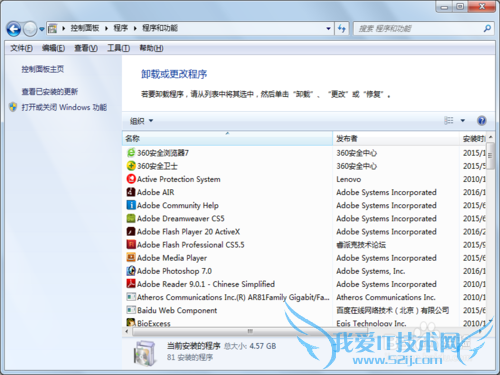Open the 文件(F) menu
500x375 pixels.
click(21, 48)
